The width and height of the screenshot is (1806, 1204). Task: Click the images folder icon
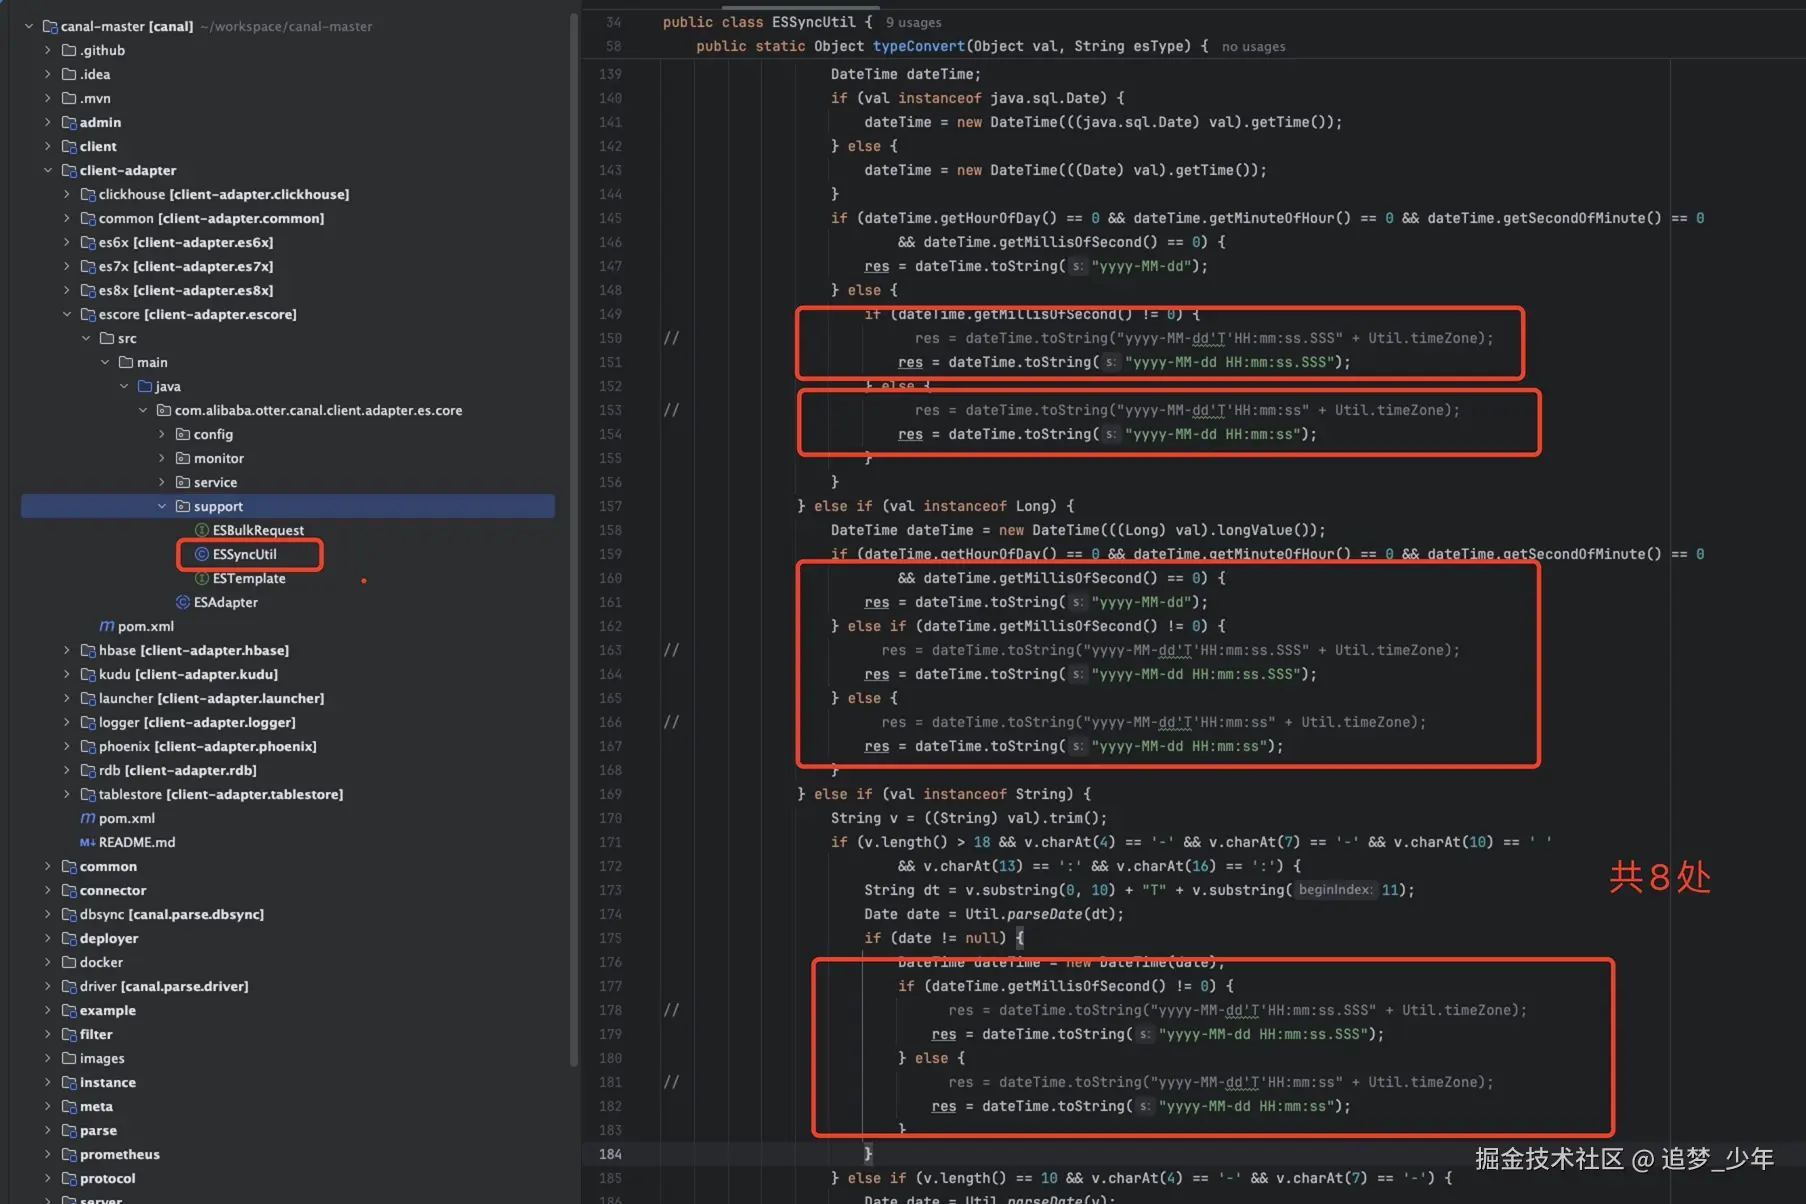click(x=69, y=1058)
